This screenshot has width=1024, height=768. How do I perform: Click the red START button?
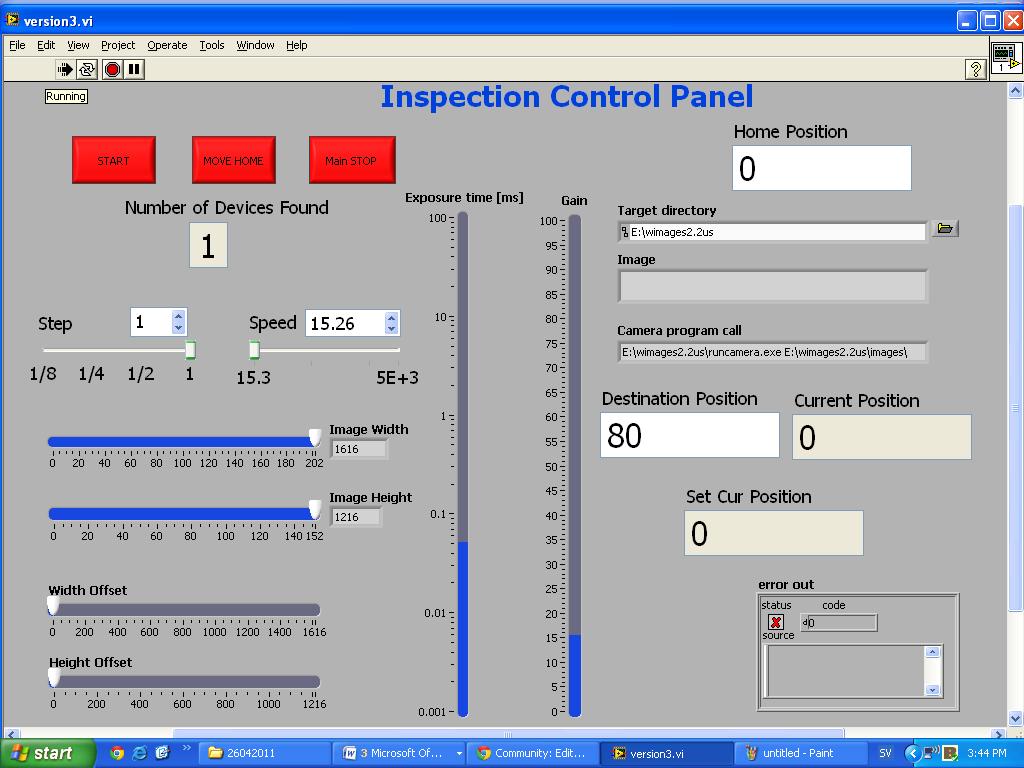pos(114,160)
